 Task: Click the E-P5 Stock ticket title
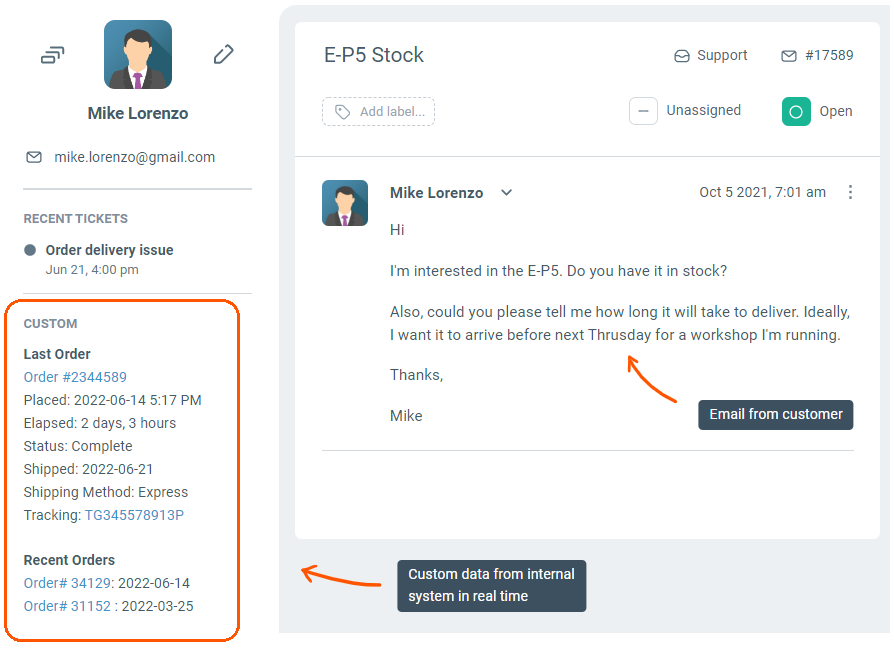click(374, 55)
